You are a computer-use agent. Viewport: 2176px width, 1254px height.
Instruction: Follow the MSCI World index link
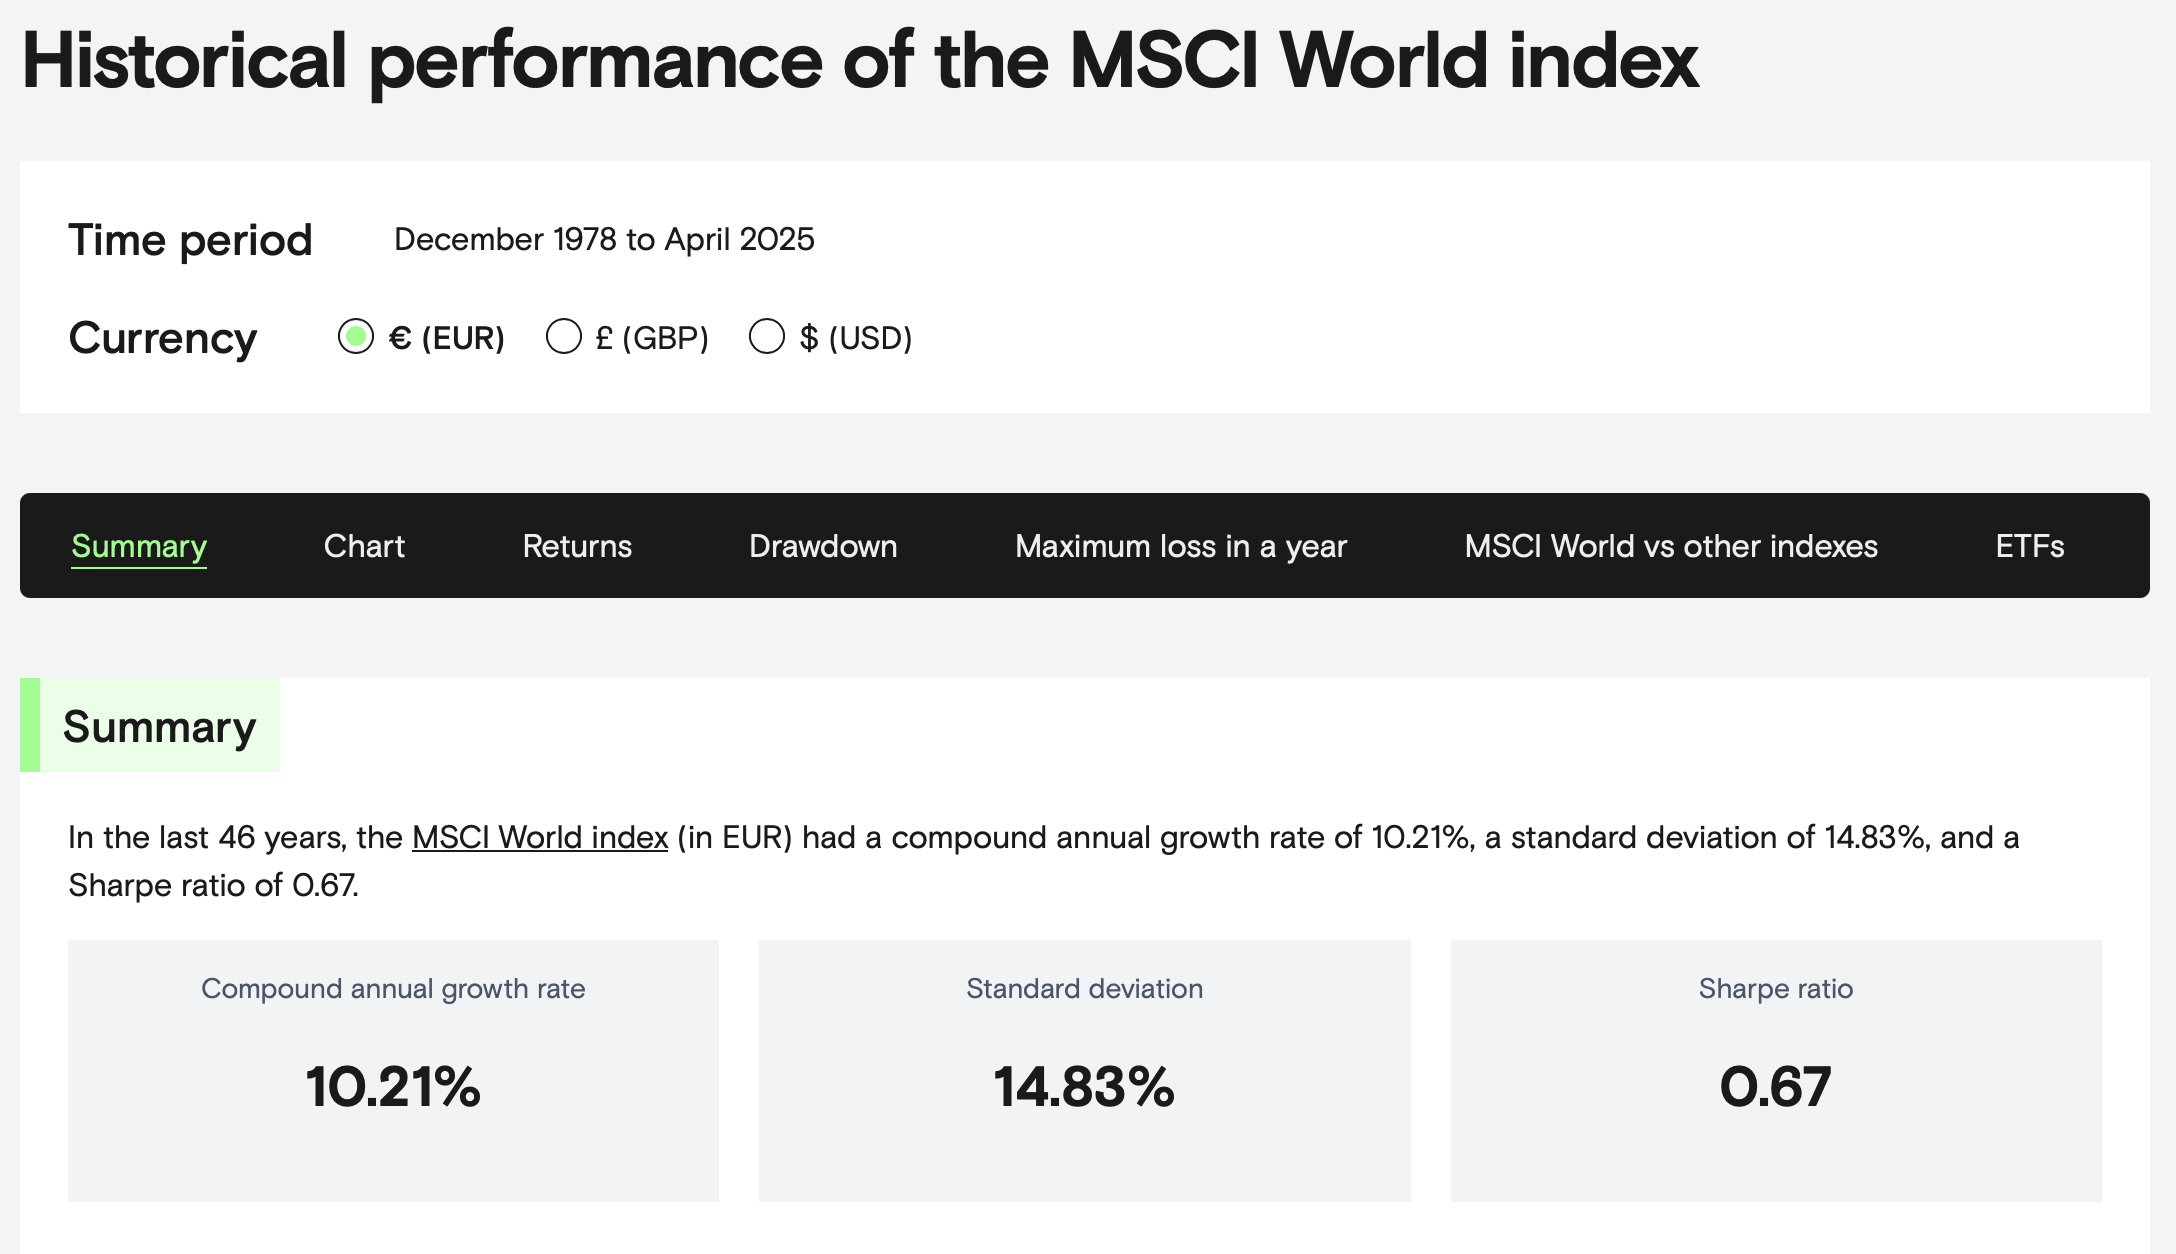(x=540, y=837)
